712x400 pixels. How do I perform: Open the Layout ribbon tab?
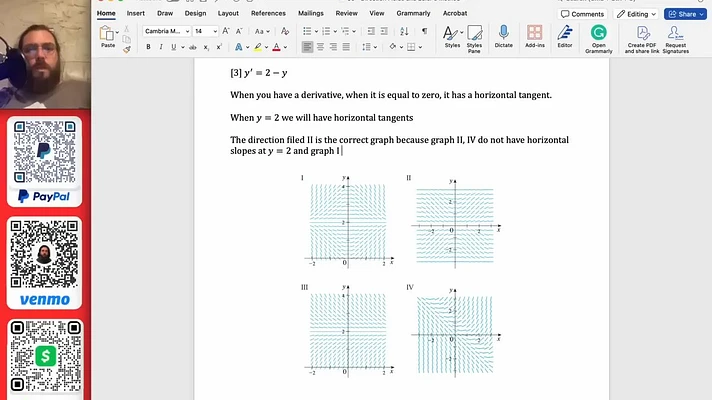(x=228, y=13)
